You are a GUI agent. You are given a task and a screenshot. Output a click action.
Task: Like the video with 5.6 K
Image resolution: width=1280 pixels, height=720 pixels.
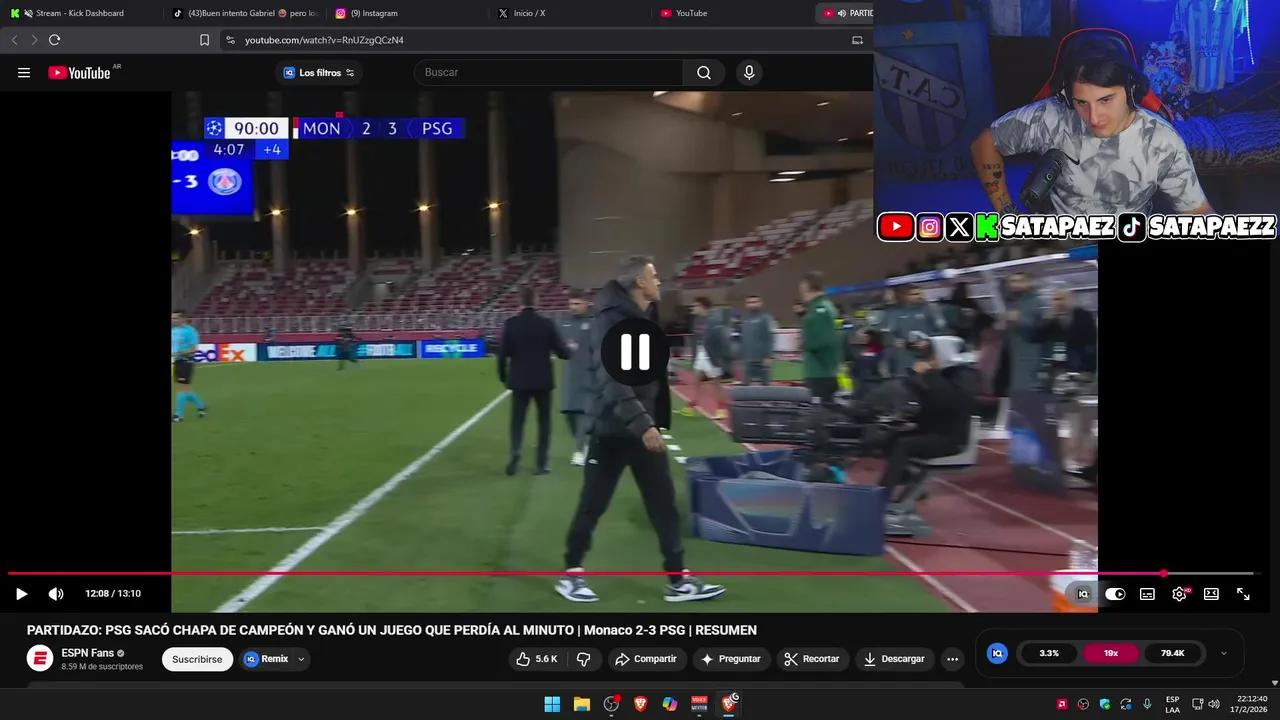[537, 659]
